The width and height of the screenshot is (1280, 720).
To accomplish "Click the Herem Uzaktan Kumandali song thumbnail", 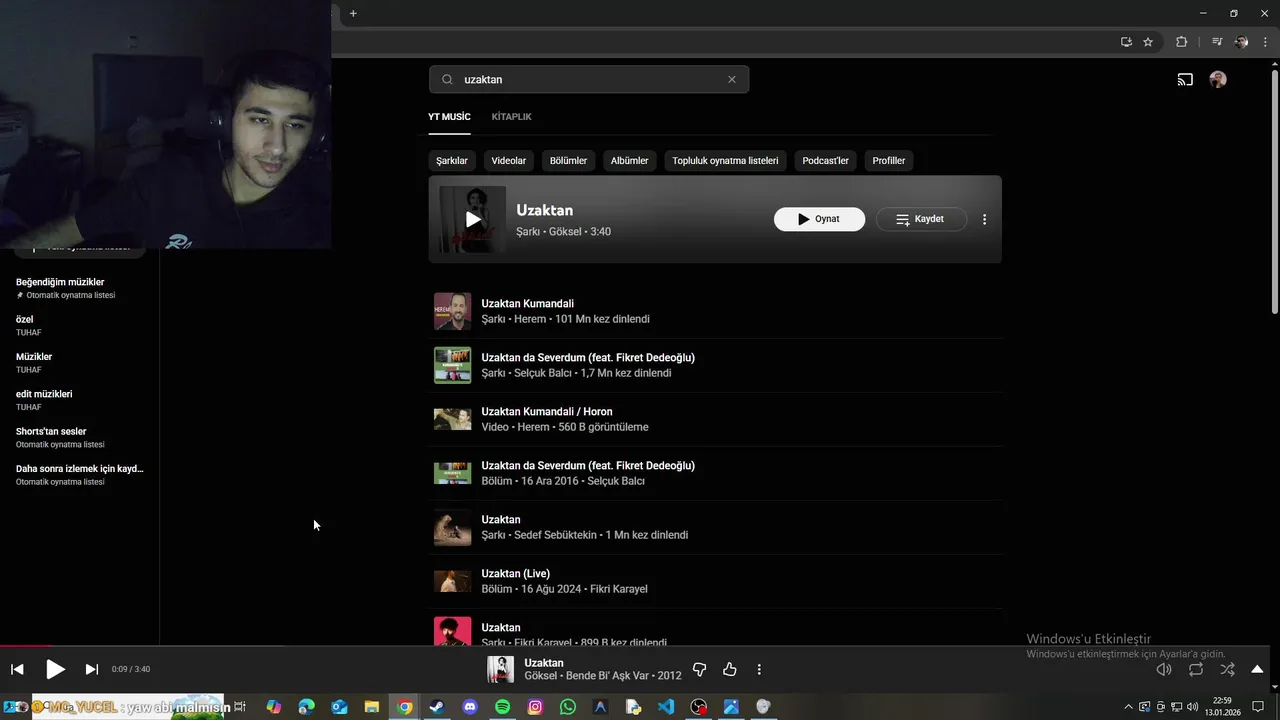I will pyautogui.click(x=452, y=311).
